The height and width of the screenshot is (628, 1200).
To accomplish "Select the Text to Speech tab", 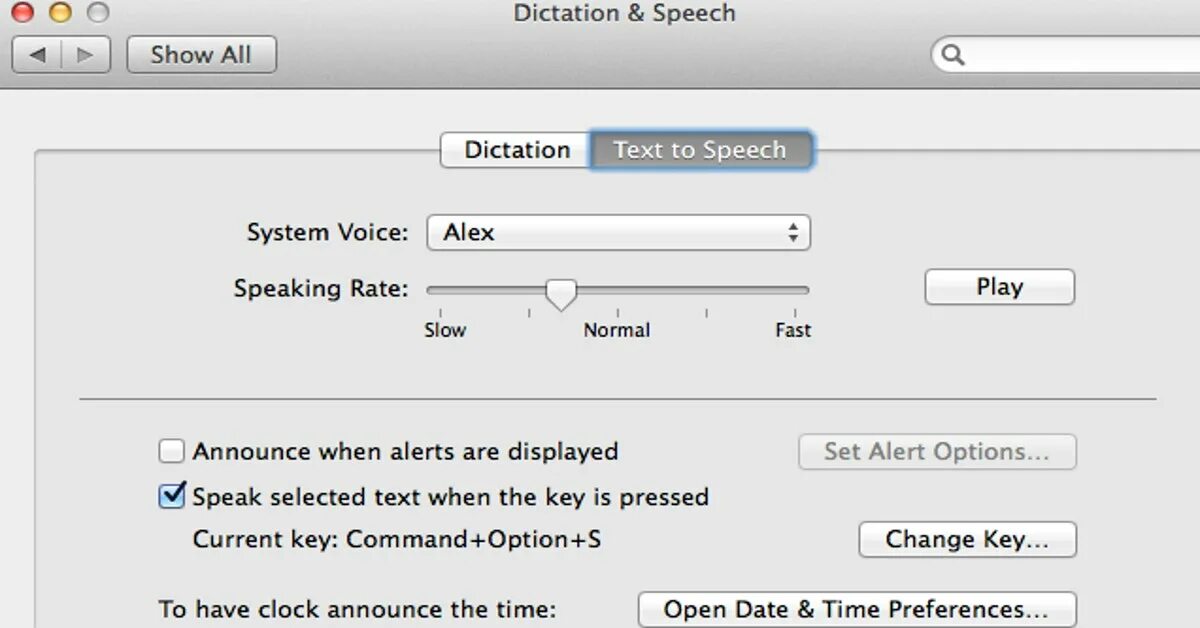I will click(700, 150).
